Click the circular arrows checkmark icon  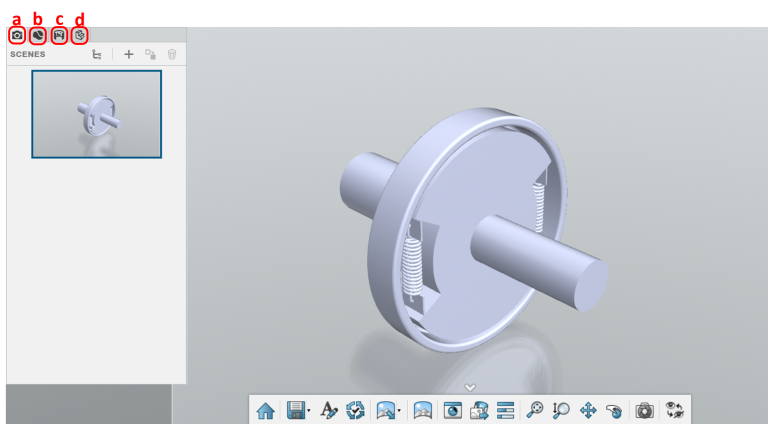click(355, 410)
